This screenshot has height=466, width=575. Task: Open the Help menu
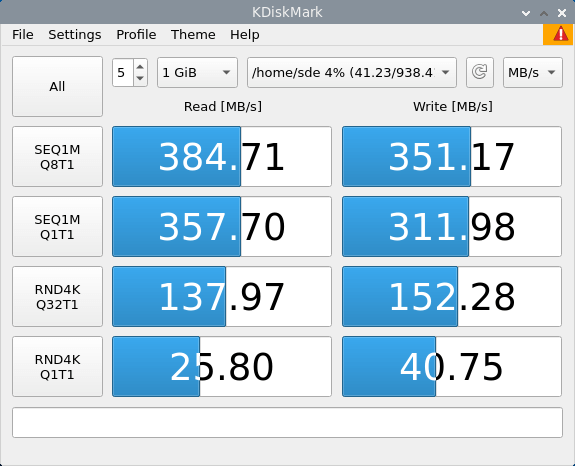(x=245, y=35)
